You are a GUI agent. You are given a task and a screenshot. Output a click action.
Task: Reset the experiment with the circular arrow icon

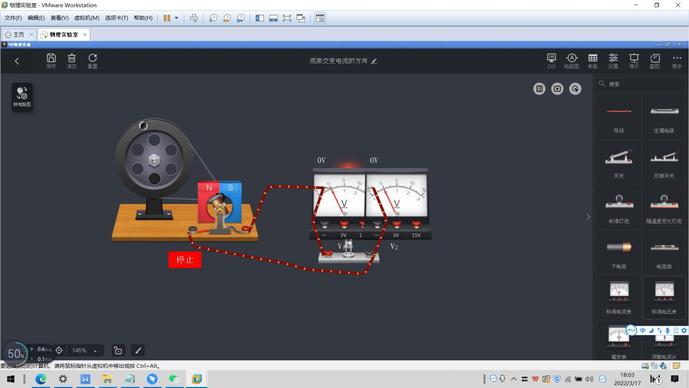(92, 61)
